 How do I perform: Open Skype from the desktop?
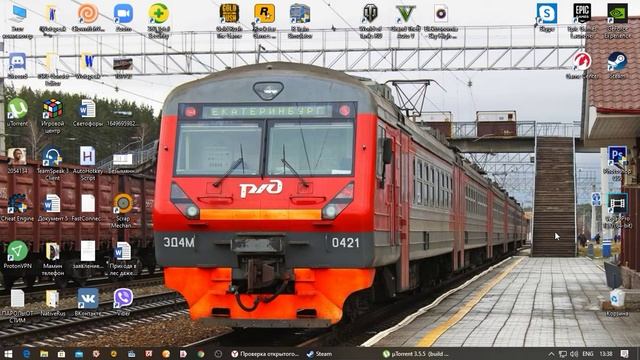pos(547,14)
